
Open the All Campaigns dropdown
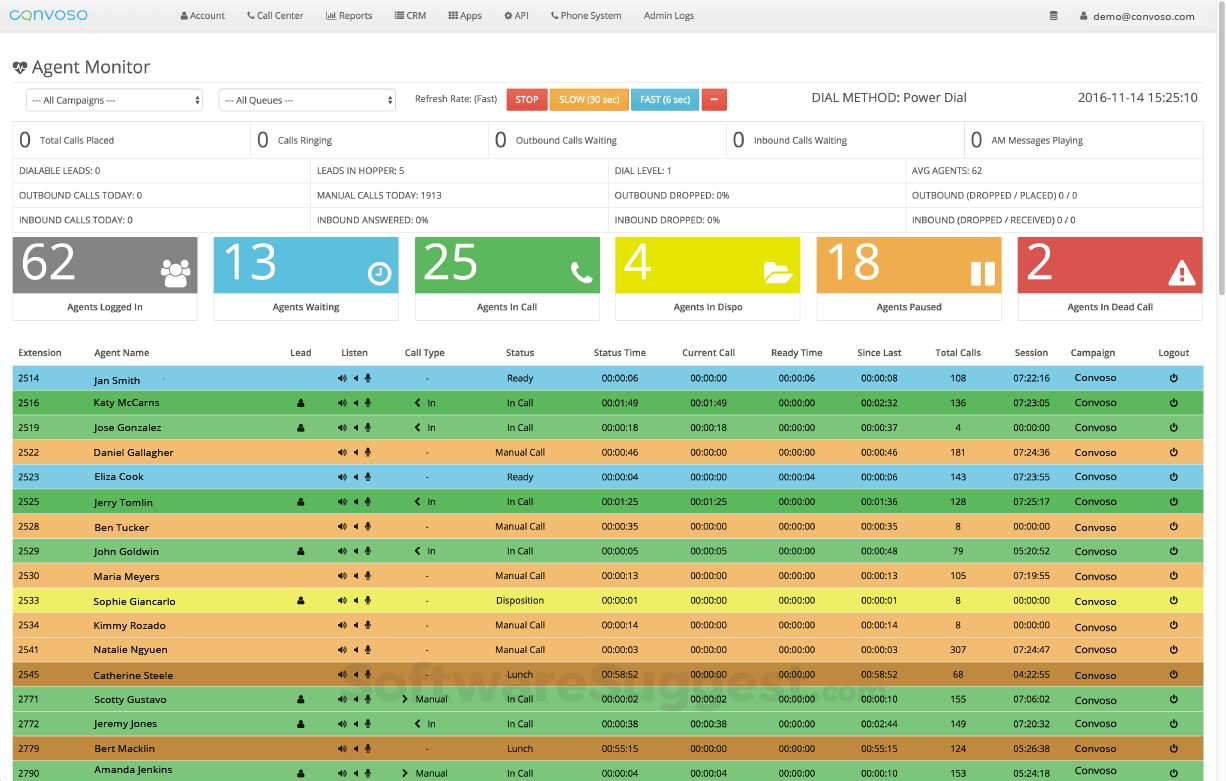point(114,99)
